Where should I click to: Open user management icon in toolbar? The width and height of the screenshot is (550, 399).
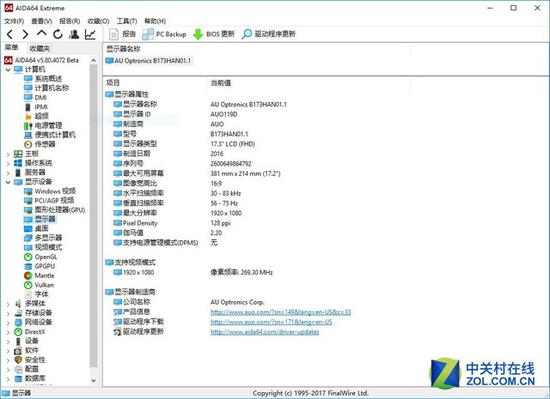74,34
